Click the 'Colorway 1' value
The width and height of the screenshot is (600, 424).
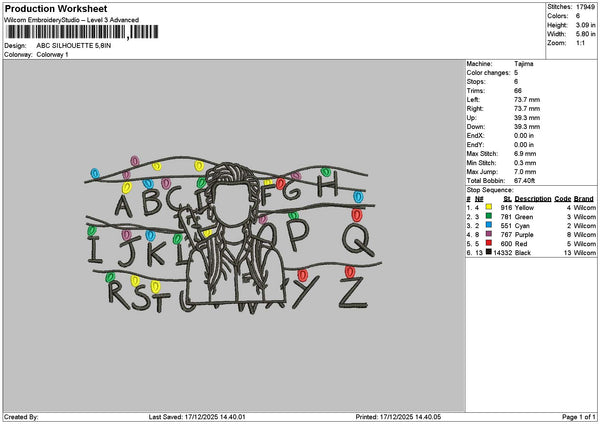pos(52,55)
